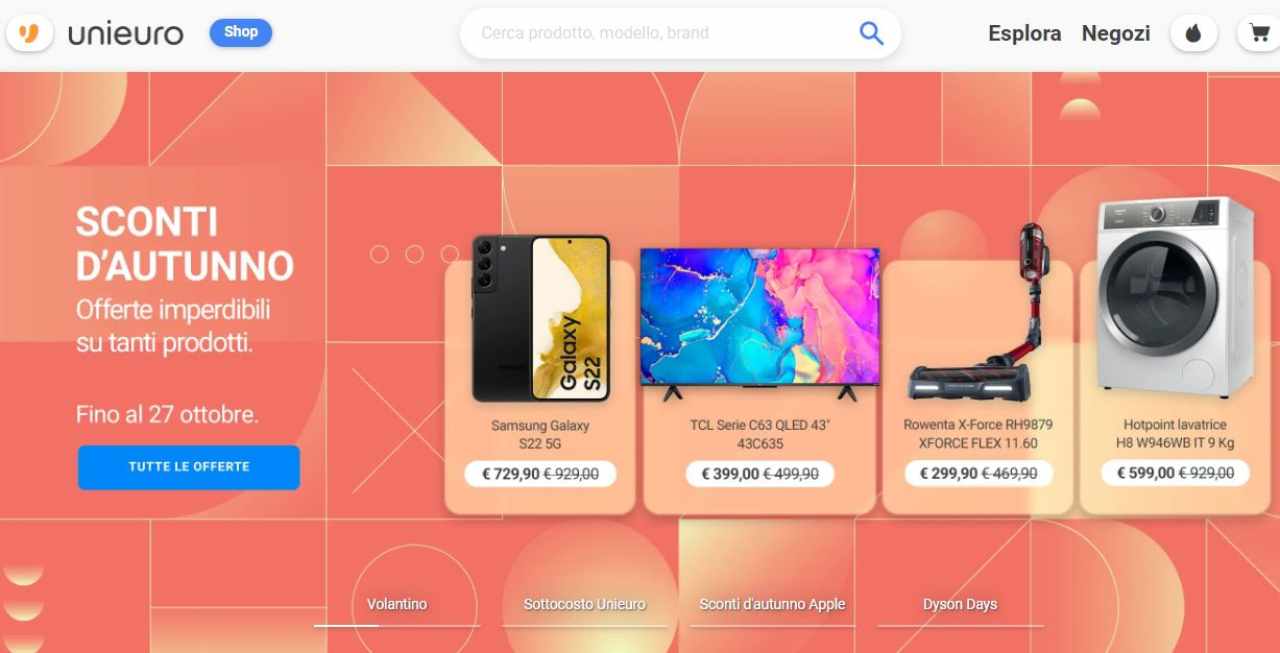
Task: Switch to Sconti d'autunno Apple tab
Action: coord(772,604)
